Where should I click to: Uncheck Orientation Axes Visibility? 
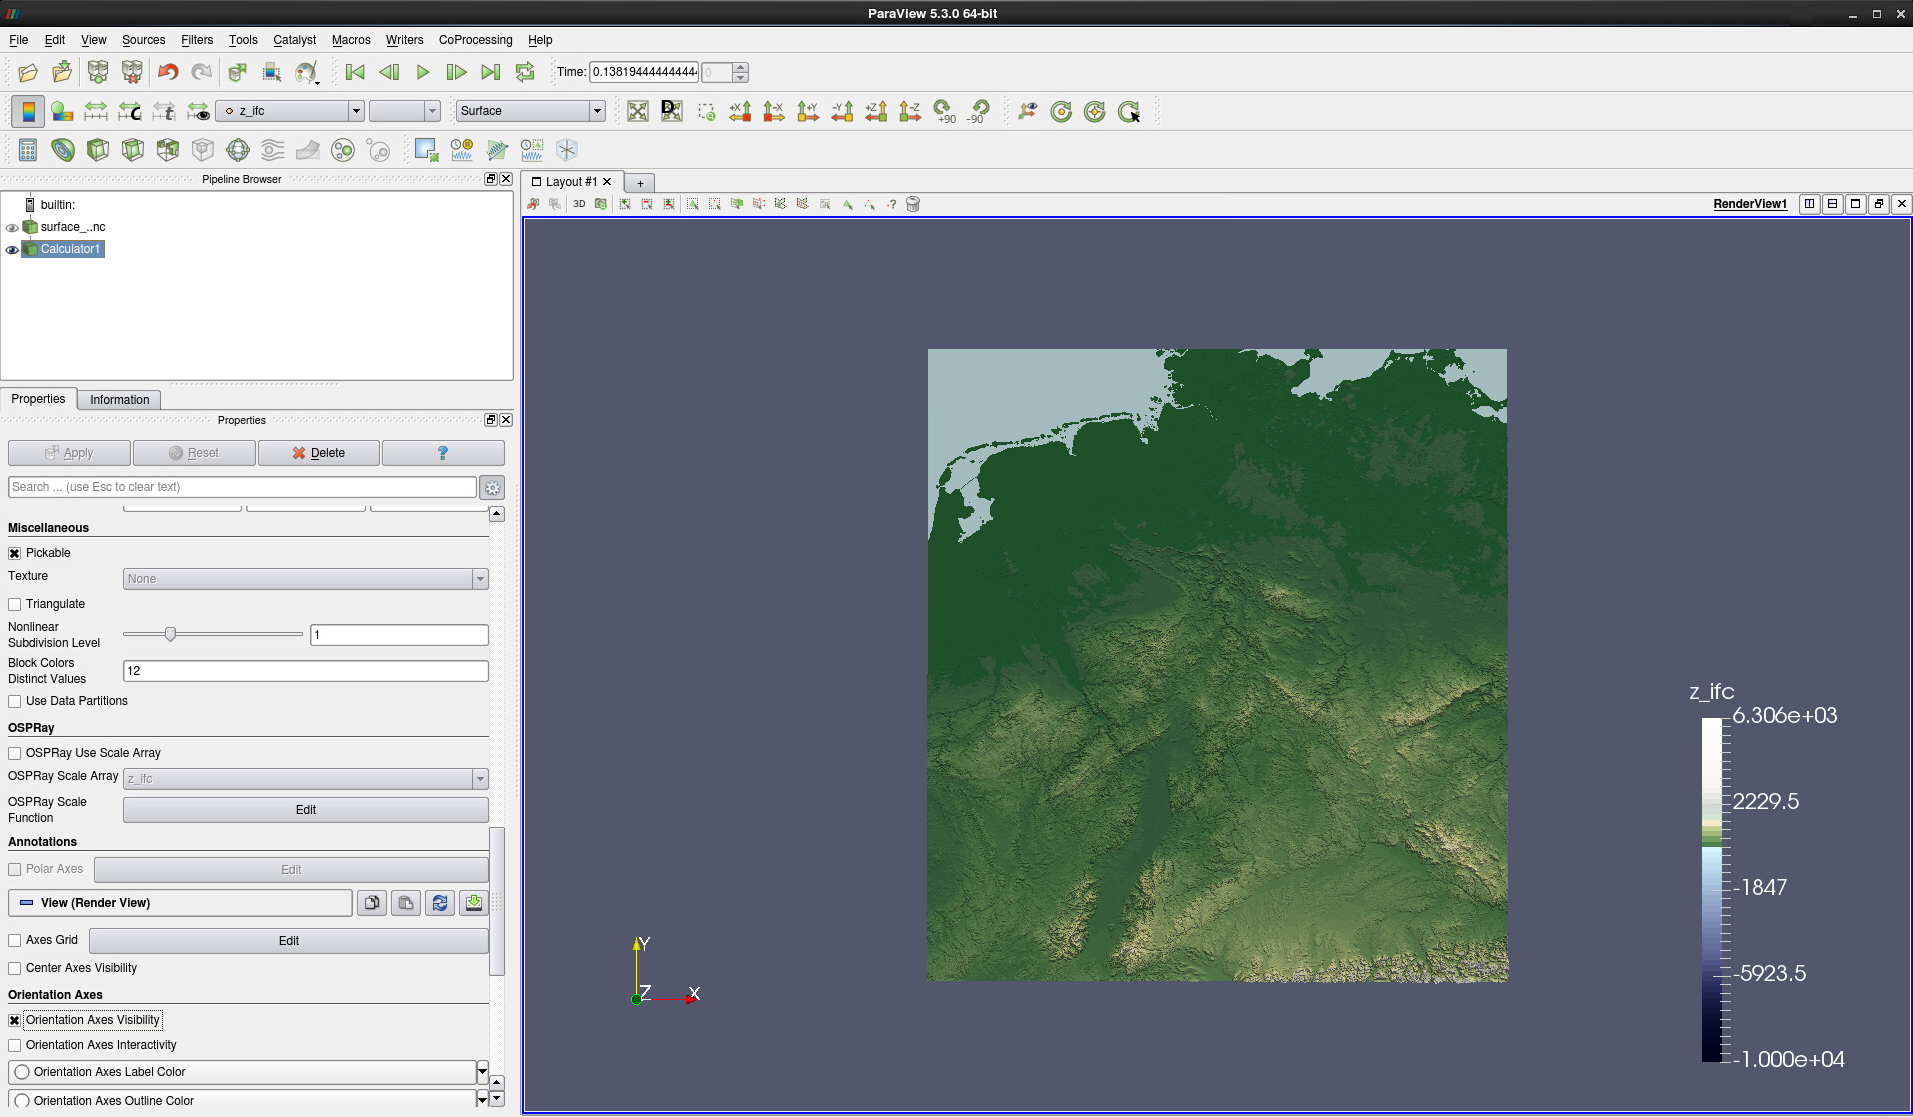[15, 1021]
